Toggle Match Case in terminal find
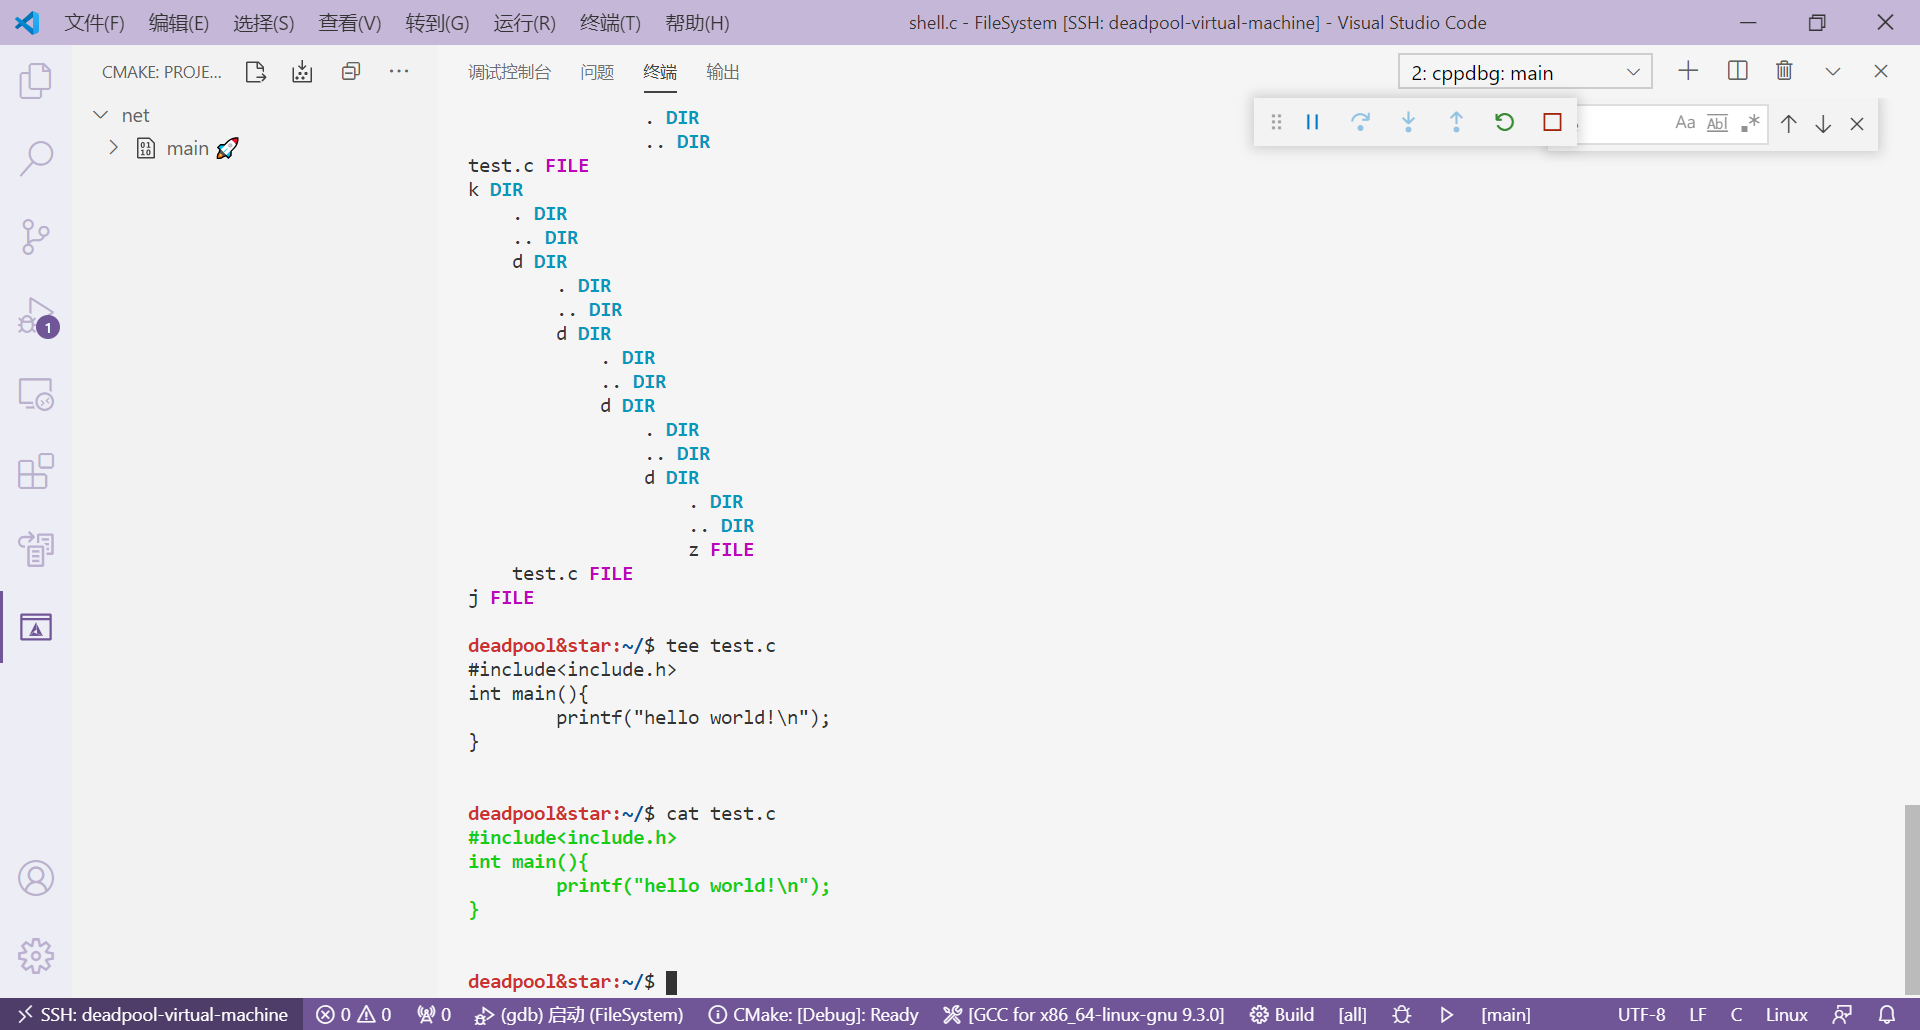The height and width of the screenshot is (1030, 1920). point(1685,123)
